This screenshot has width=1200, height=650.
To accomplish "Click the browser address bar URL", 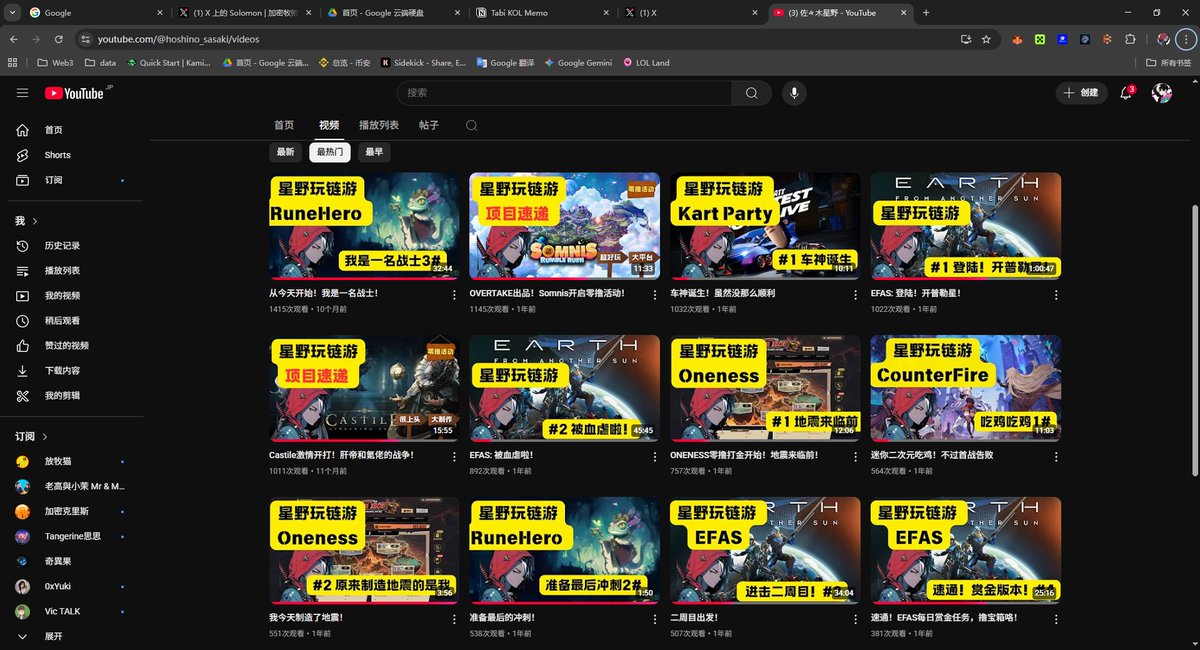I will 179,39.
